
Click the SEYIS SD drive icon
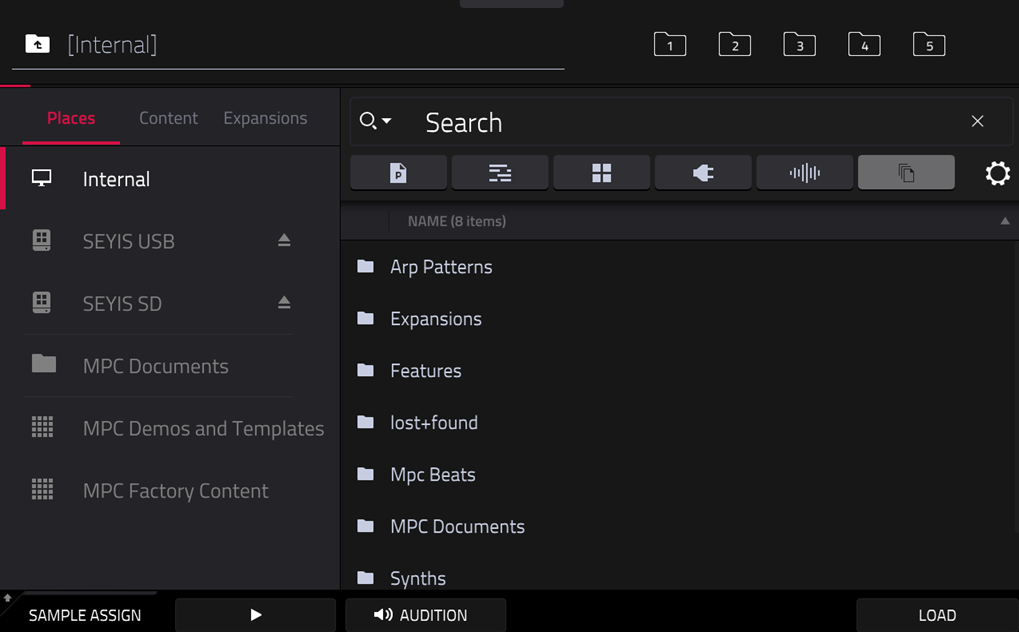(42, 303)
